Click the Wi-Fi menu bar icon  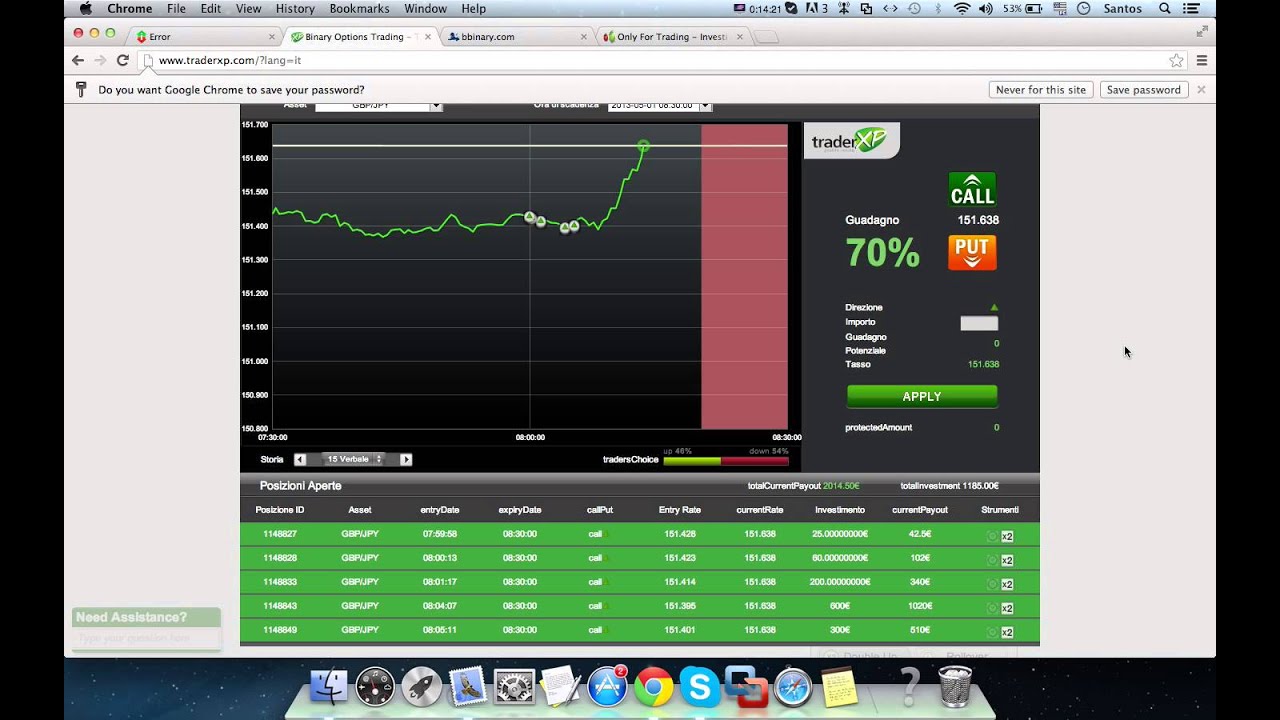(962, 8)
